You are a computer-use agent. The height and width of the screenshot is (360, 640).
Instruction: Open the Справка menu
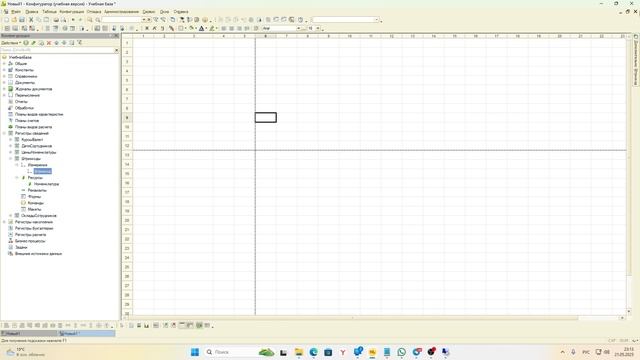(x=181, y=12)
